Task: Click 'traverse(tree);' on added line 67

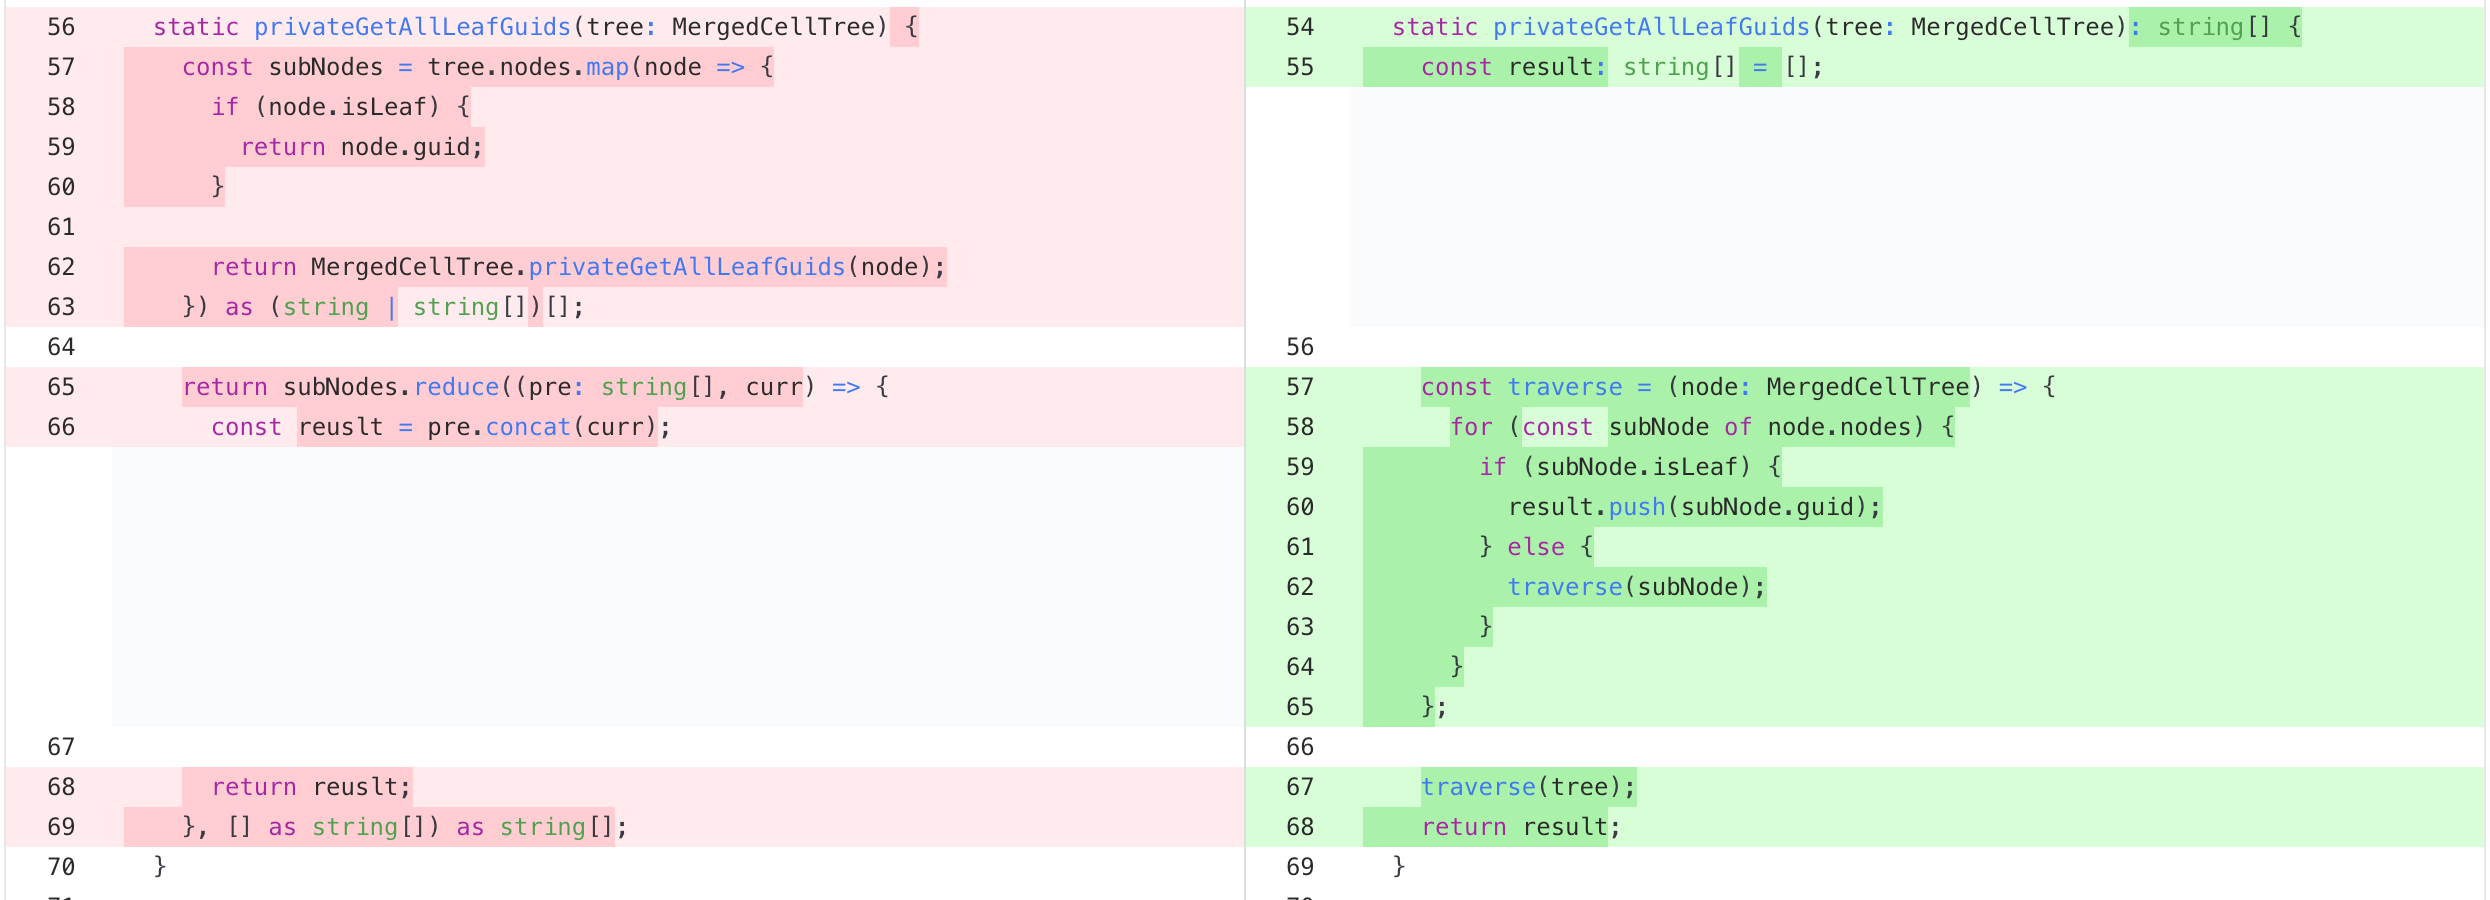Action: (1528, 787)
